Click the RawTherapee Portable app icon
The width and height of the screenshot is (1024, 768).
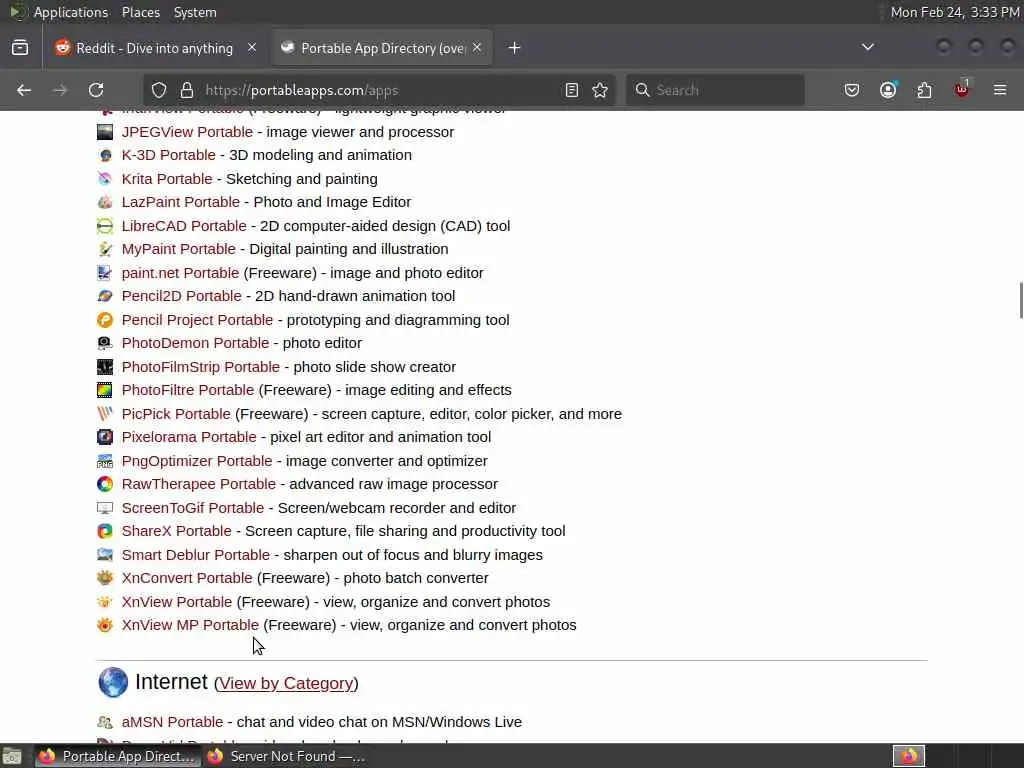tap(104, 485)
